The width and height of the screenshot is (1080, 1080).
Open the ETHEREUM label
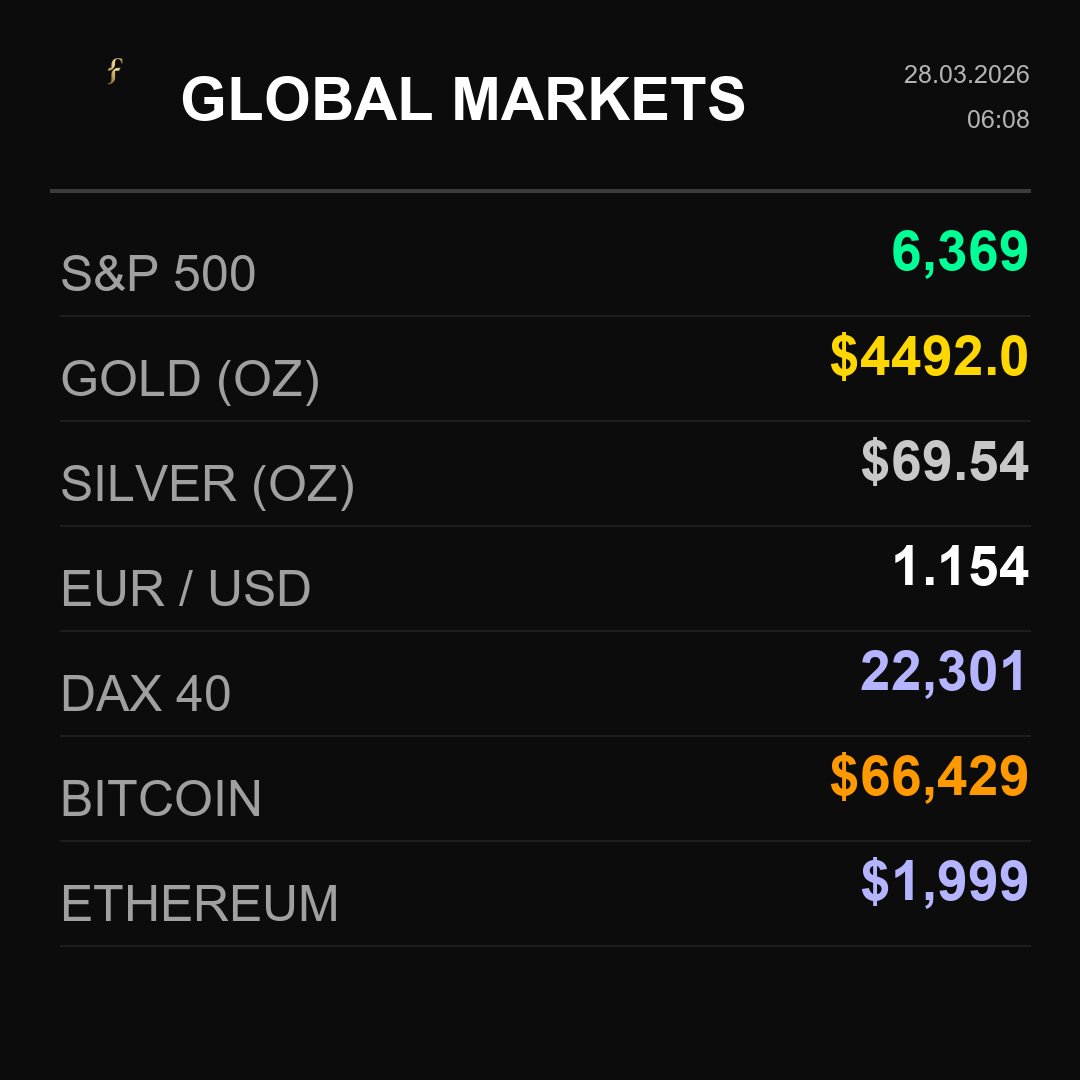click(199, 904)
